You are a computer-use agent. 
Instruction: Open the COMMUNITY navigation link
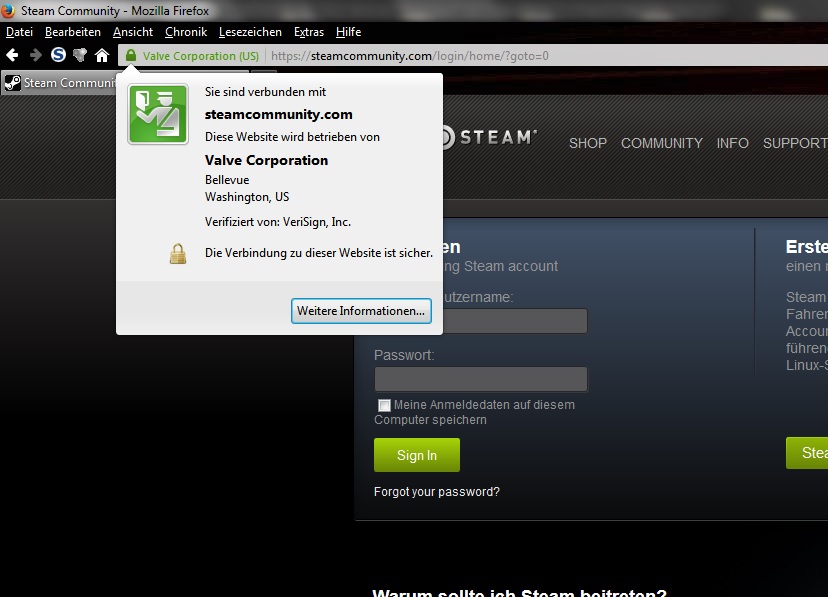[662, 143]
